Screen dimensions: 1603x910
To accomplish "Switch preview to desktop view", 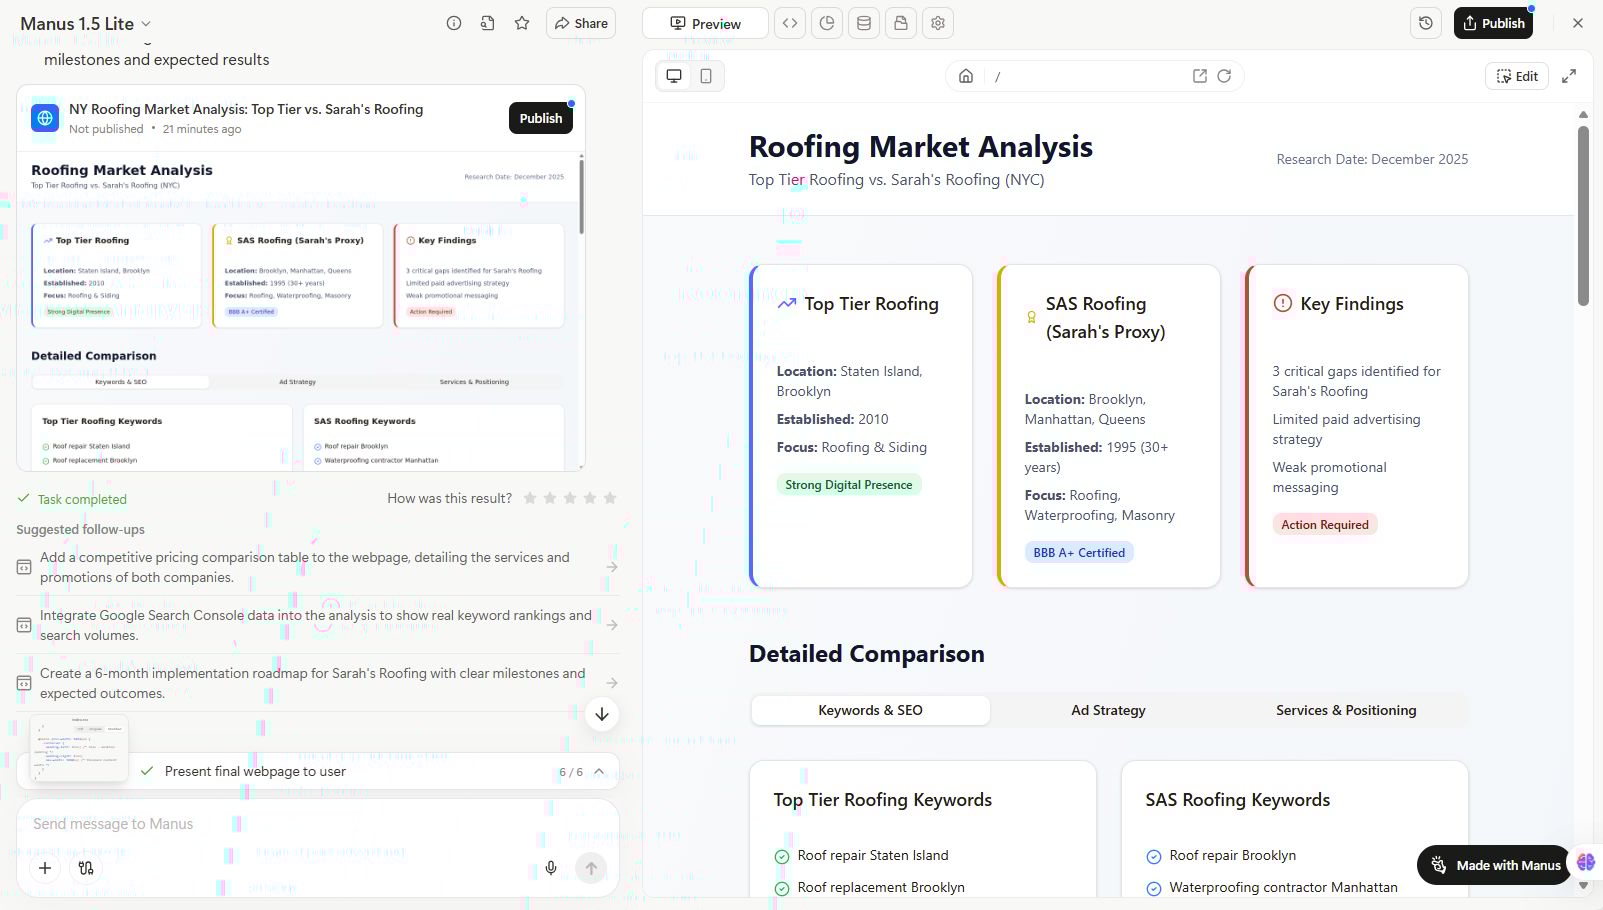I will [674, 76].
